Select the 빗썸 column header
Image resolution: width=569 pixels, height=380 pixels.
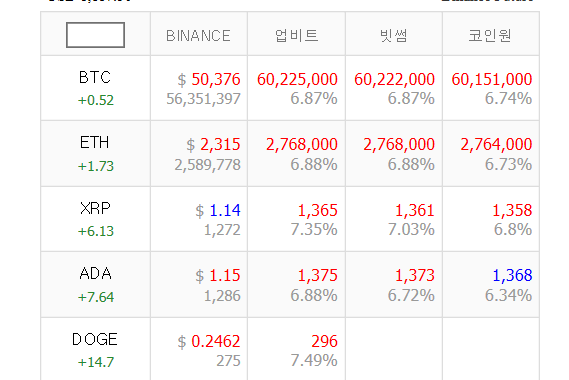tap(394, 36)
